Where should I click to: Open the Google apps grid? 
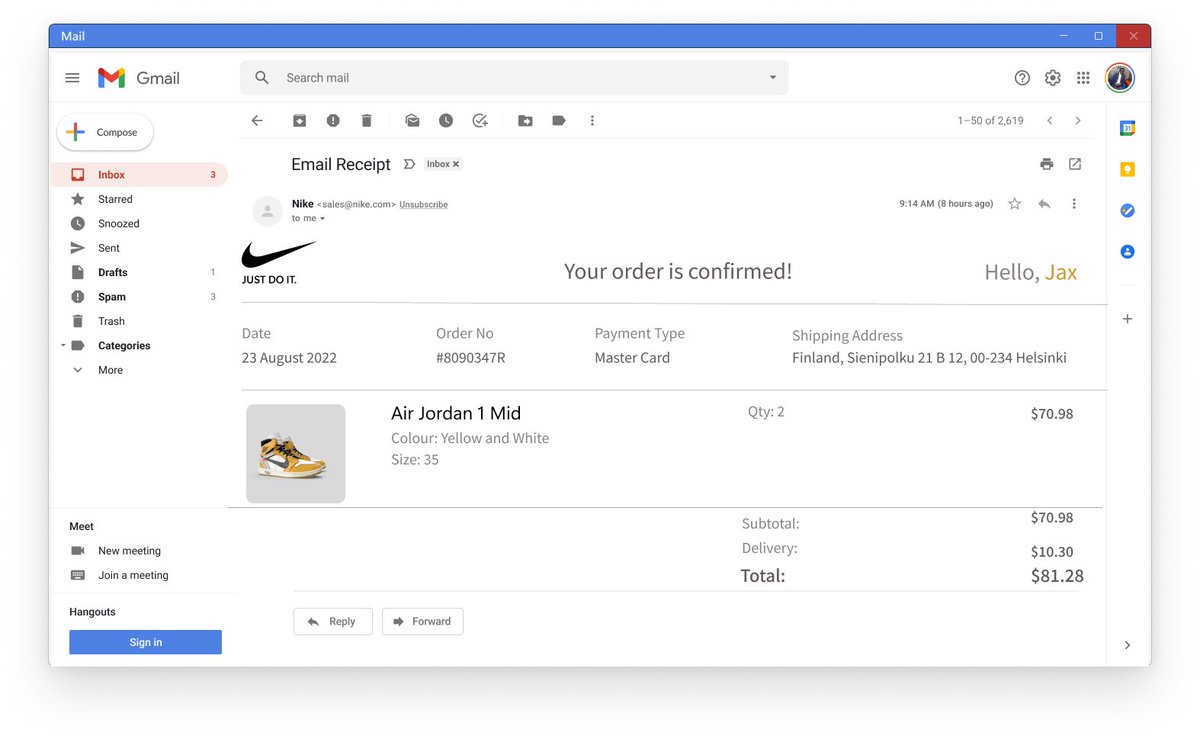tap(1083, 78)
